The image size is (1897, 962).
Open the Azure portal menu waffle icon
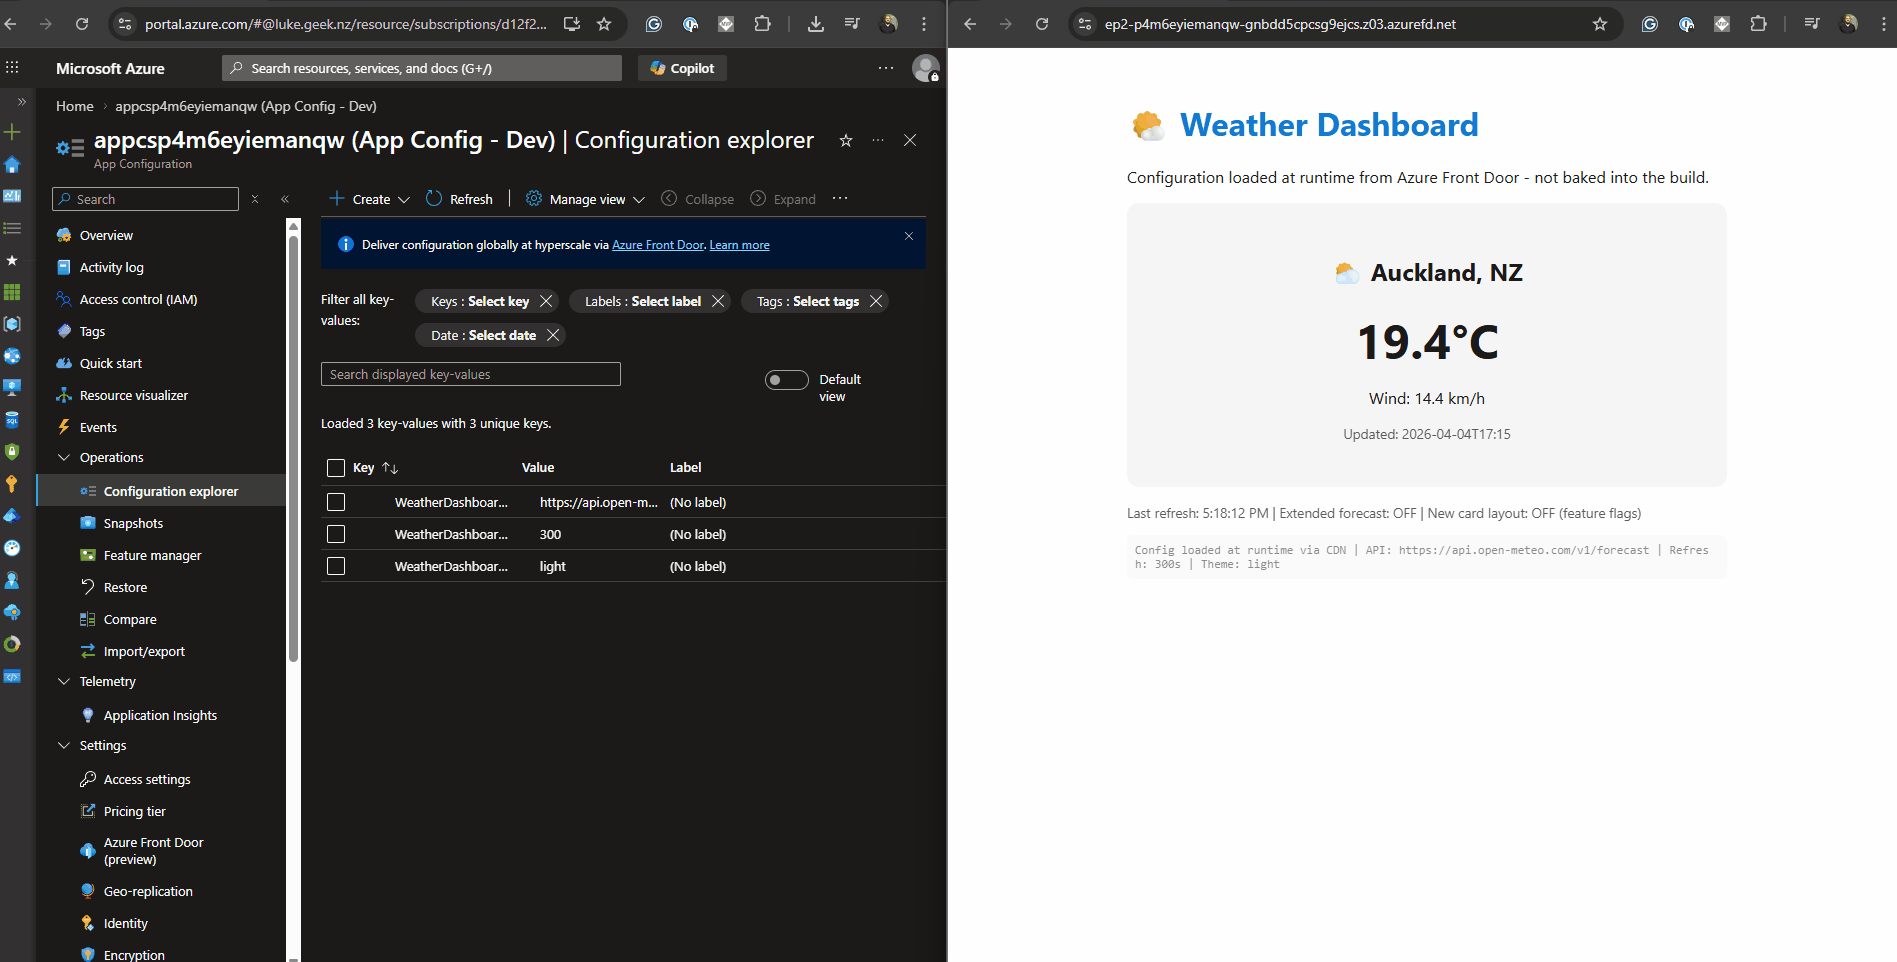[x=12, y=68]
